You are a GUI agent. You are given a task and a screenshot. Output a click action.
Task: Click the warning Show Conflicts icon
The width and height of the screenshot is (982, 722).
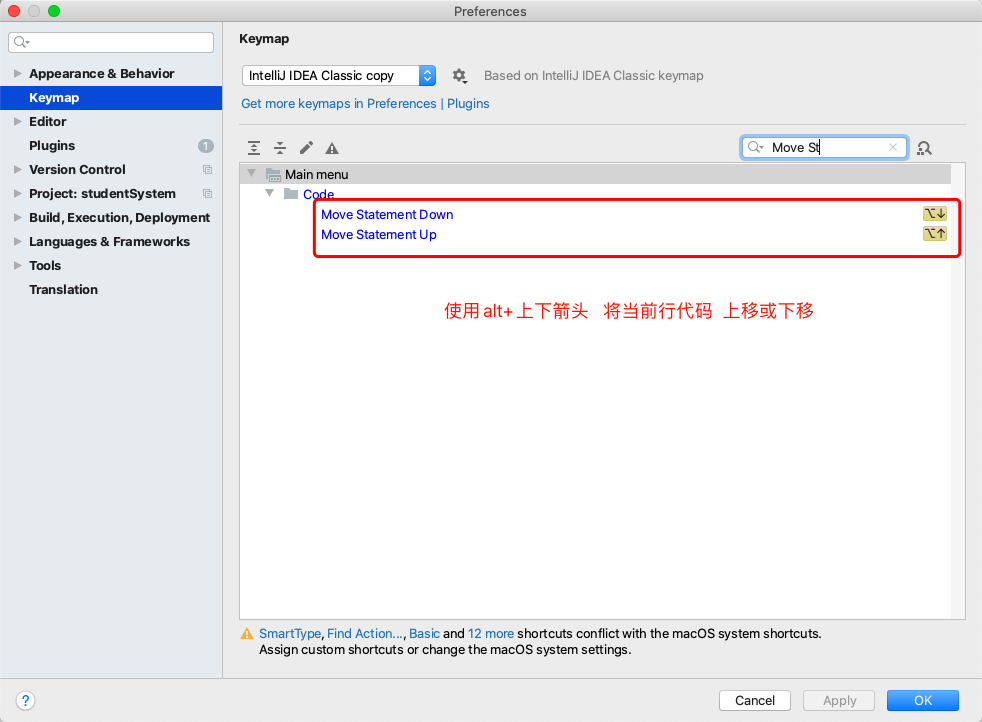pyautogui.click(x=332, y=148)
